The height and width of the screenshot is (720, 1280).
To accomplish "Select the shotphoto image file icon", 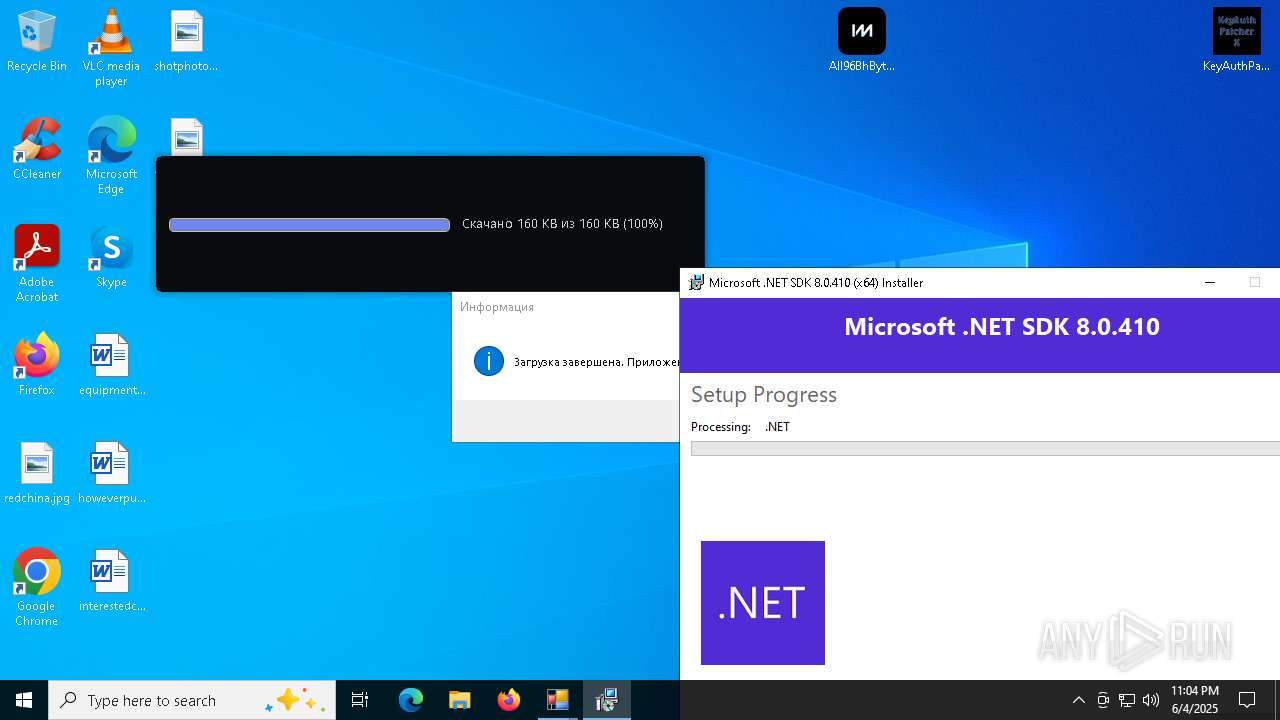I will coord(186,41).
